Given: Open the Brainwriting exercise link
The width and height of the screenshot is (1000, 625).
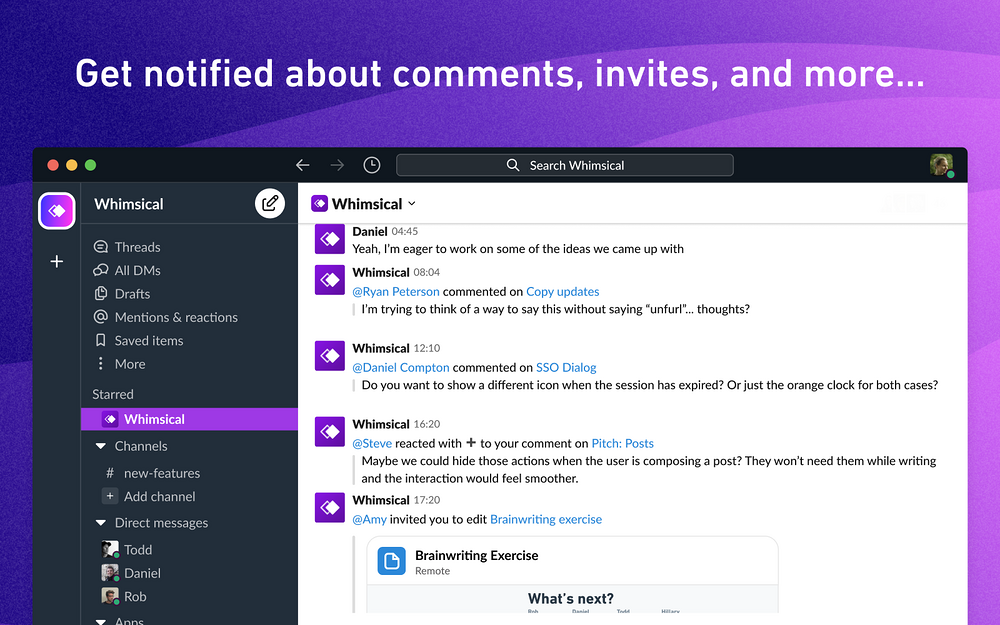Looking at the screenshot, I should pyautogui.click(x=546, y=519).
